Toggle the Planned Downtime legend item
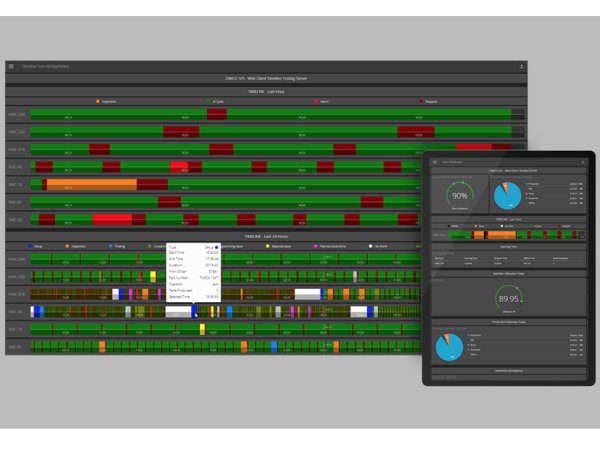Viewport: 600px width, 450px height. pos(318,245)
